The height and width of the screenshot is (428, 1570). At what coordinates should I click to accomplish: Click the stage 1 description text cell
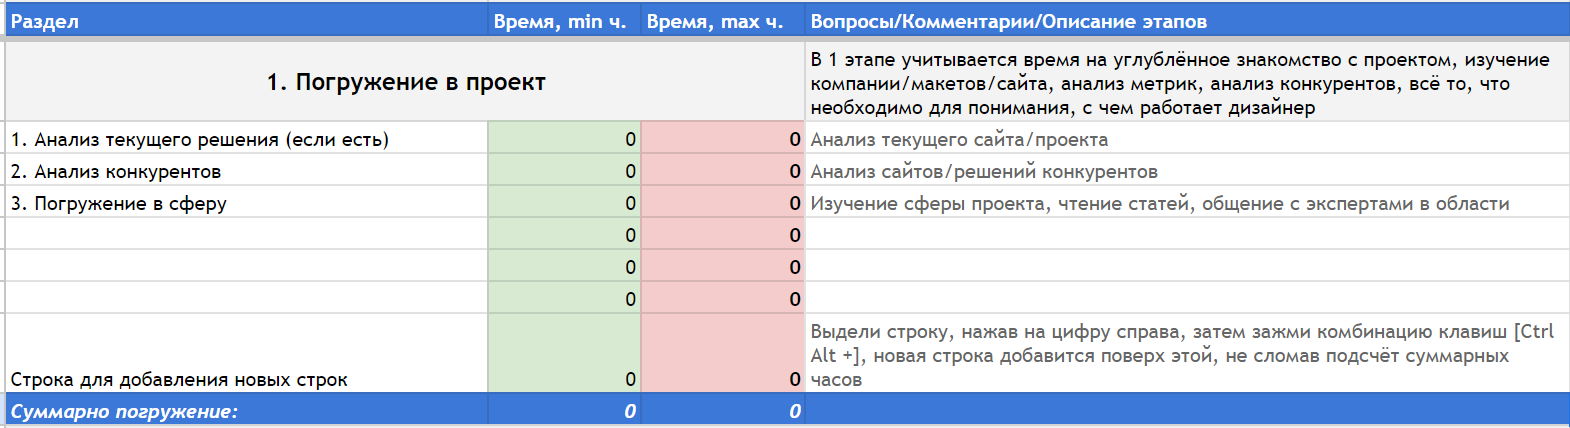(x=1186, y=83)
